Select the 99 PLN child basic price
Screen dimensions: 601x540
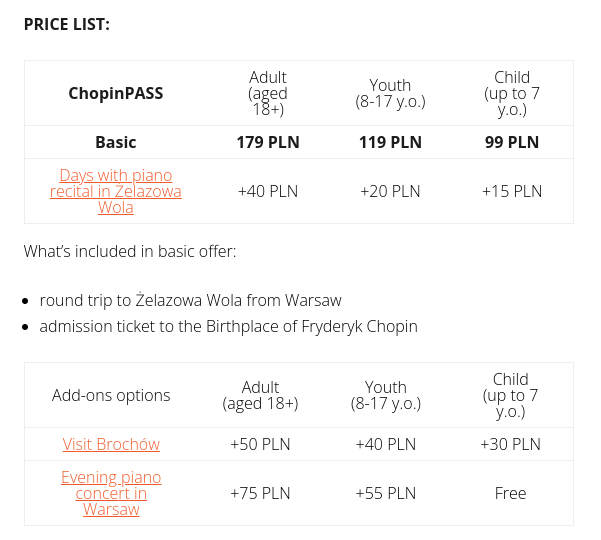[x=512, y=142]
